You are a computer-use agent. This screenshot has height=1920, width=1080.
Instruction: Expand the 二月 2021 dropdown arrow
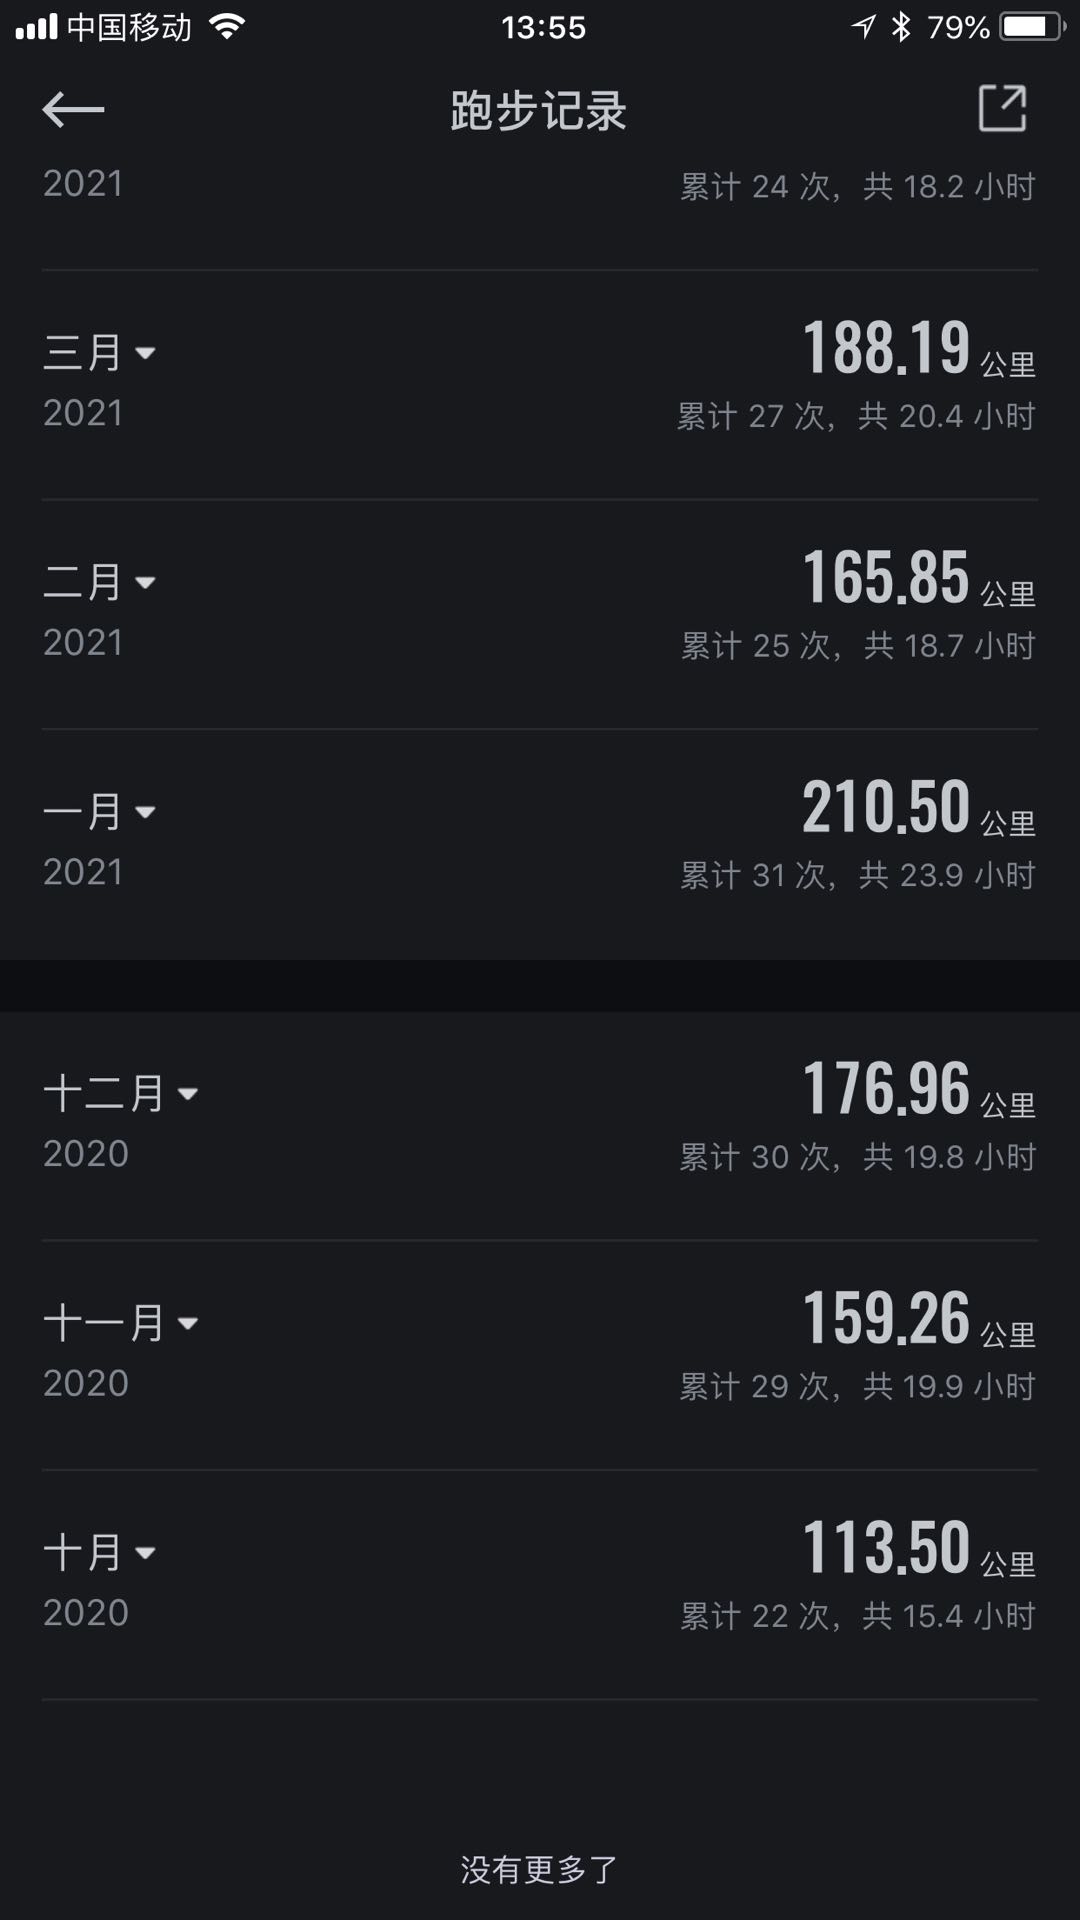pyautogui.click(x=145, y=582)
